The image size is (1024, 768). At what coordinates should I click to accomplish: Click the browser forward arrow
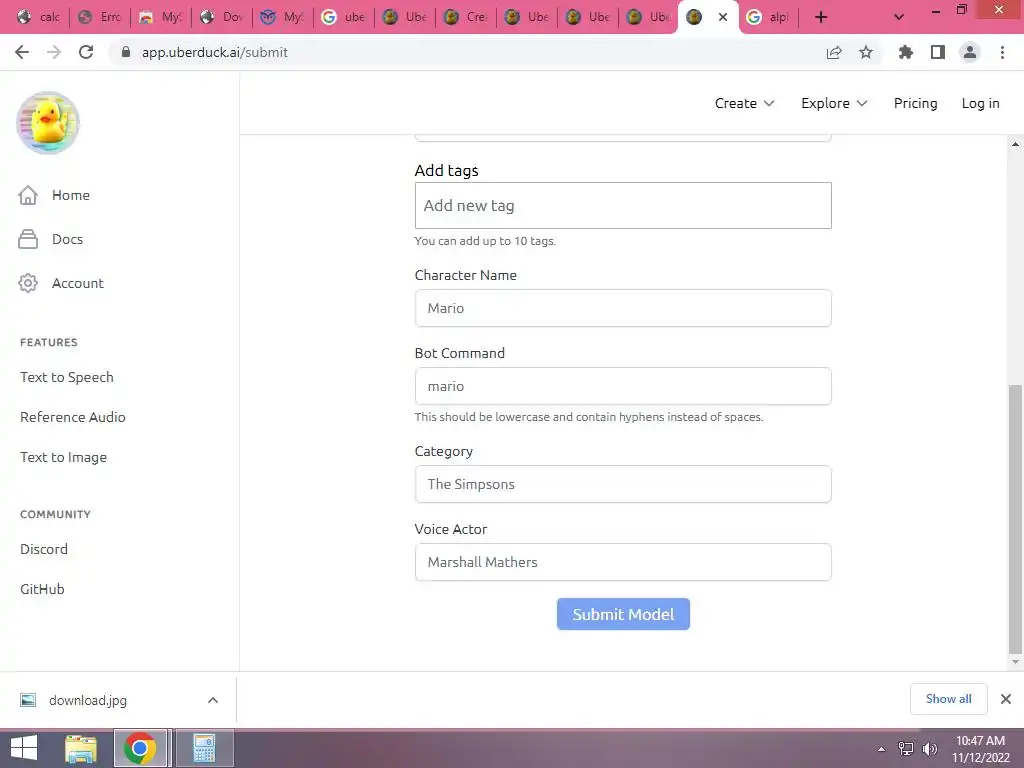(x=54, y=52)
